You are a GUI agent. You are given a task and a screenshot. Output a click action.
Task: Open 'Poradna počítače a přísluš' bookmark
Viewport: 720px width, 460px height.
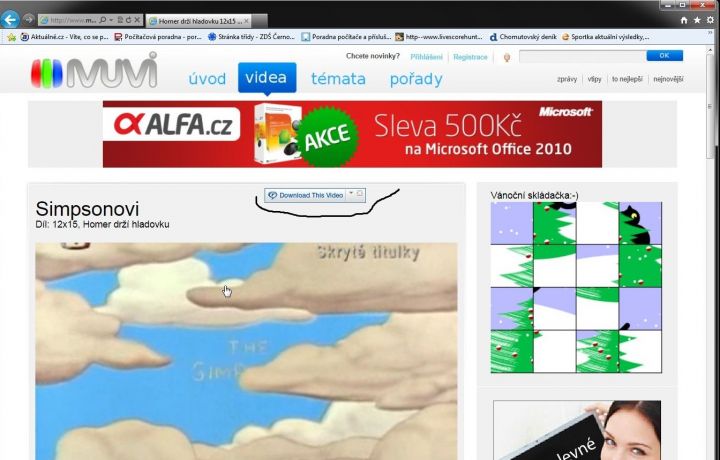(x=346, y=37)
